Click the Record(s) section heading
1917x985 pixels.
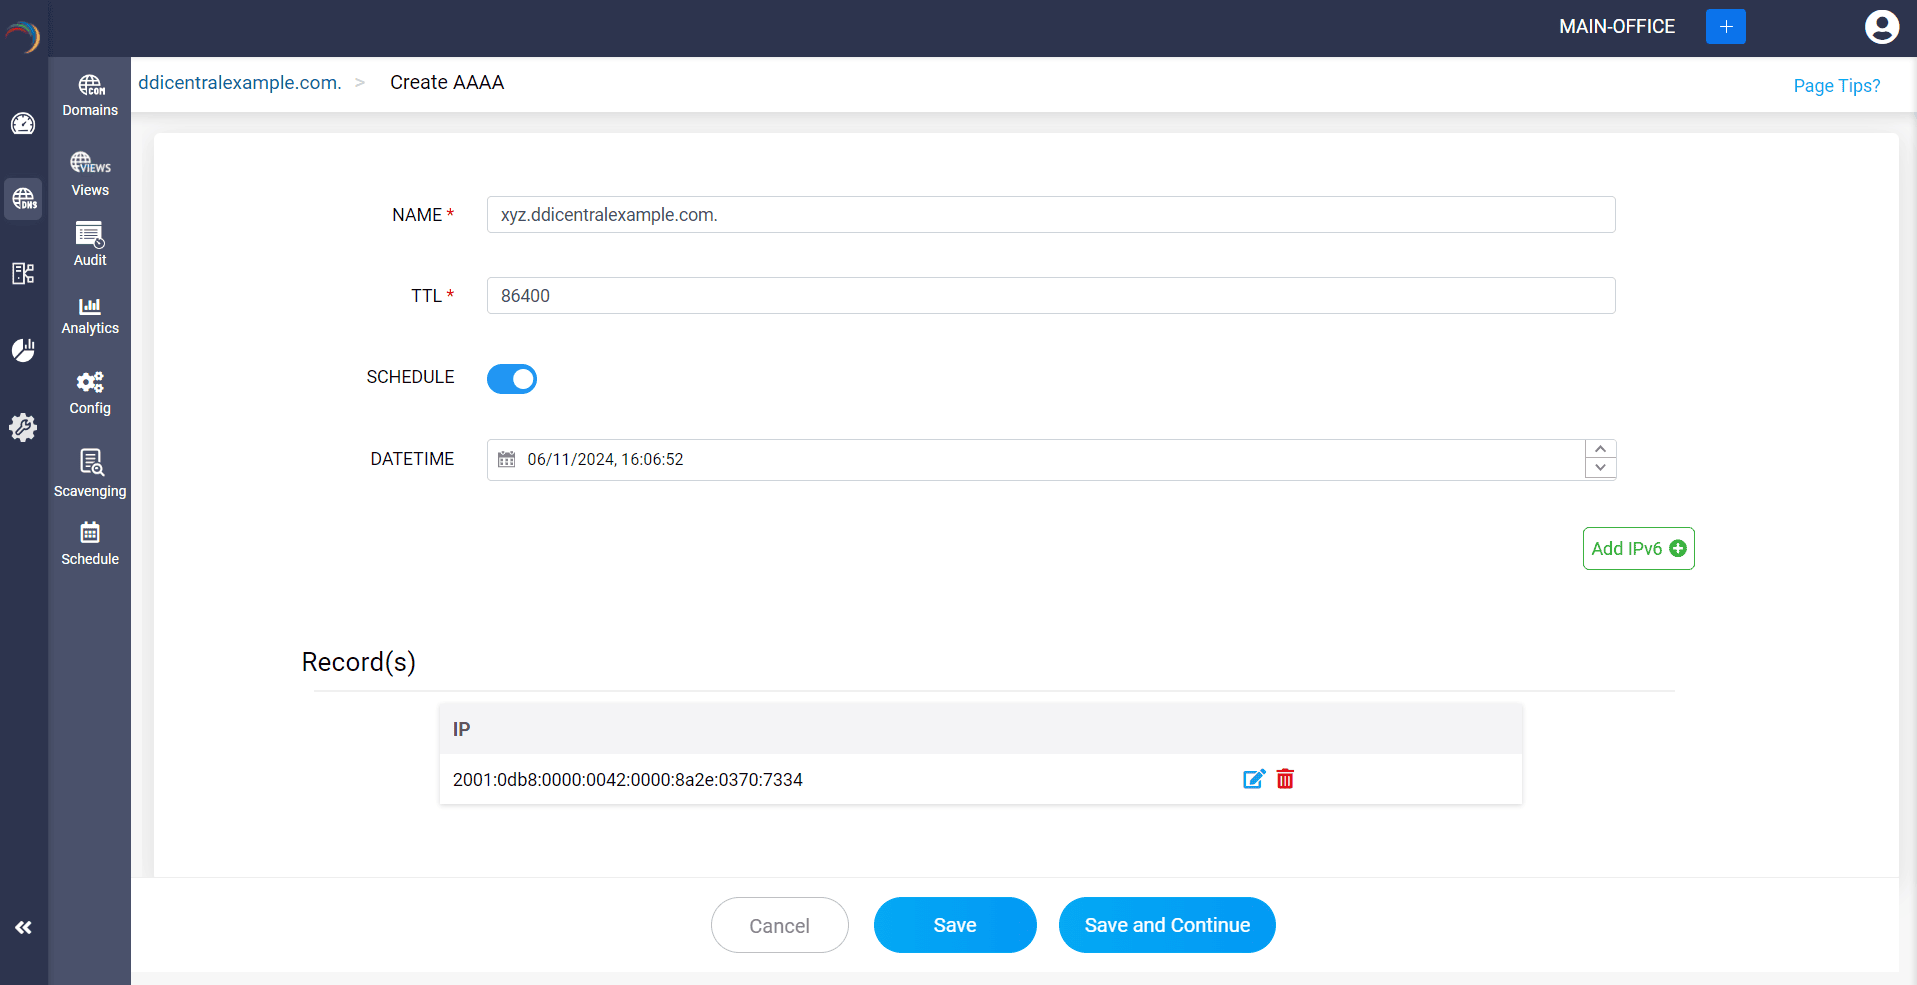point(359,663)
